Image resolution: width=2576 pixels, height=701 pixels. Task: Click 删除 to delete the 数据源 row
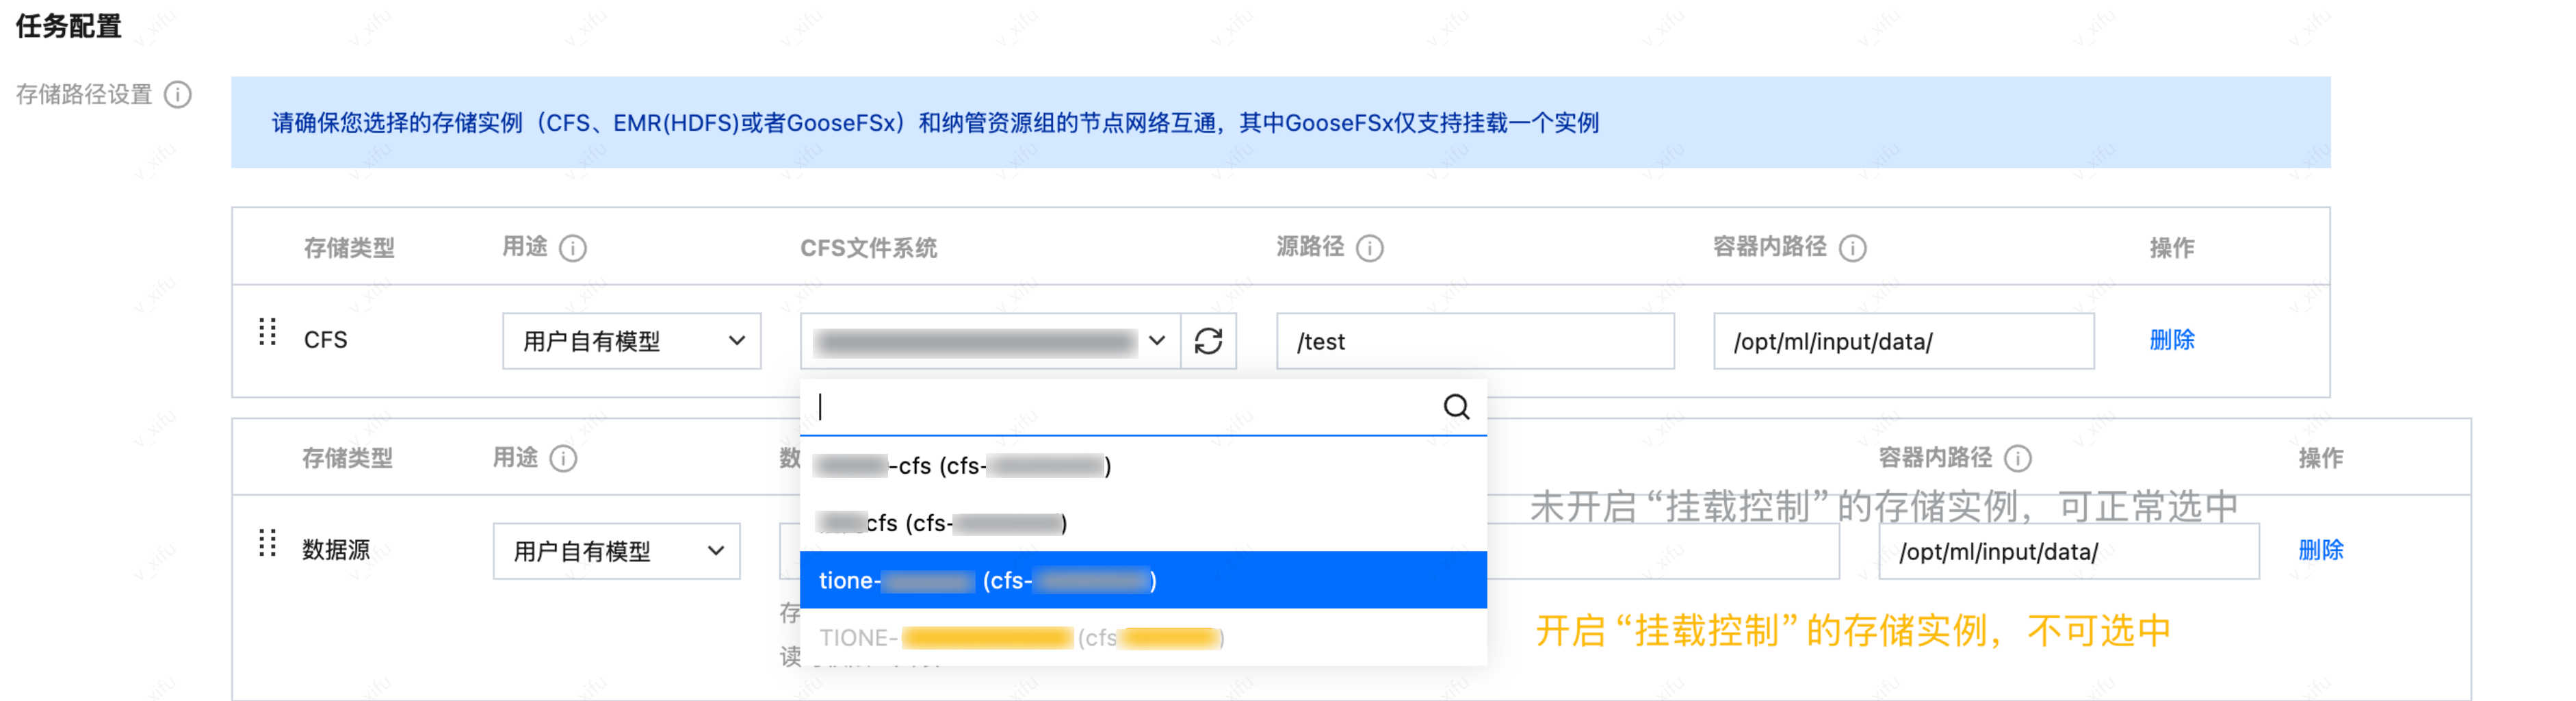coord(2320,549)
